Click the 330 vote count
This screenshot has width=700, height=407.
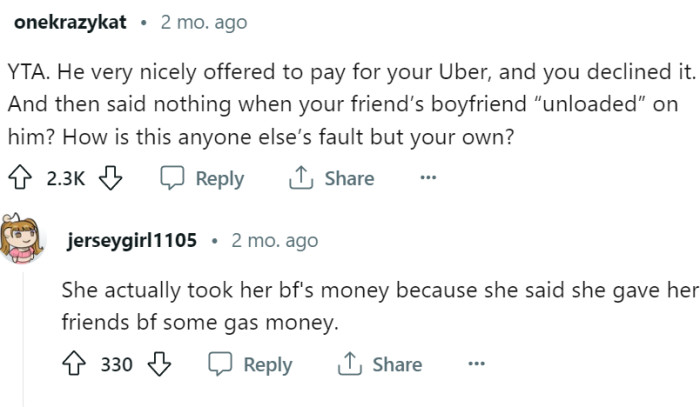116,364
